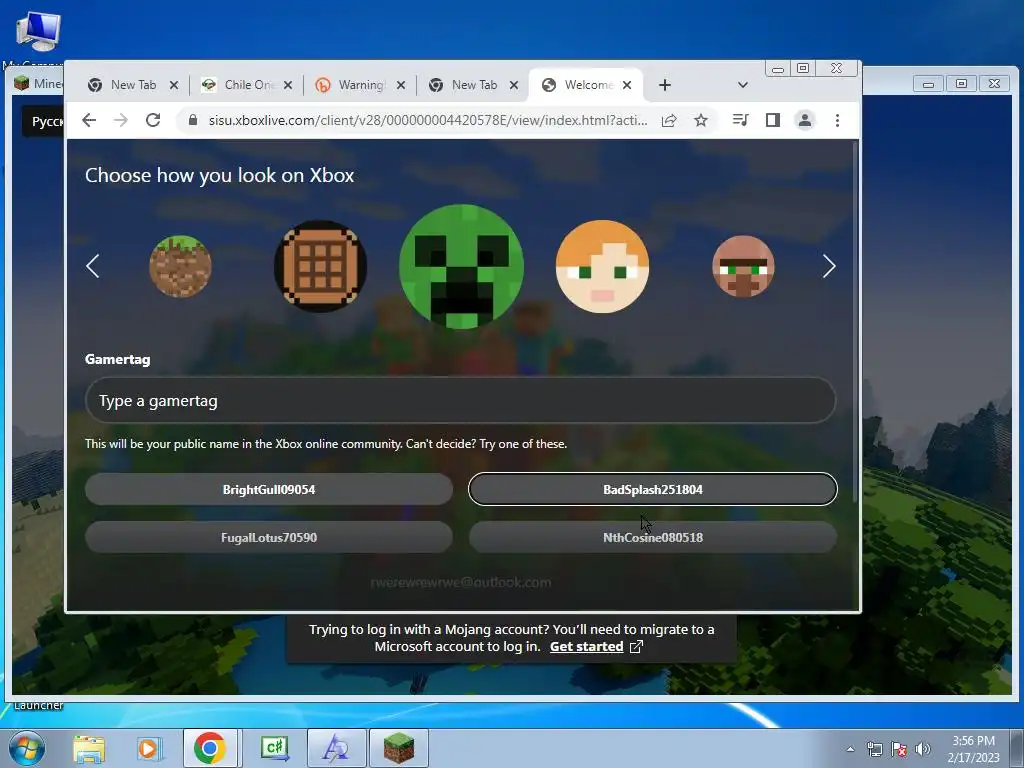1024x768 pixels.
Task: Open network status tray icon
Action: point(874,749)
